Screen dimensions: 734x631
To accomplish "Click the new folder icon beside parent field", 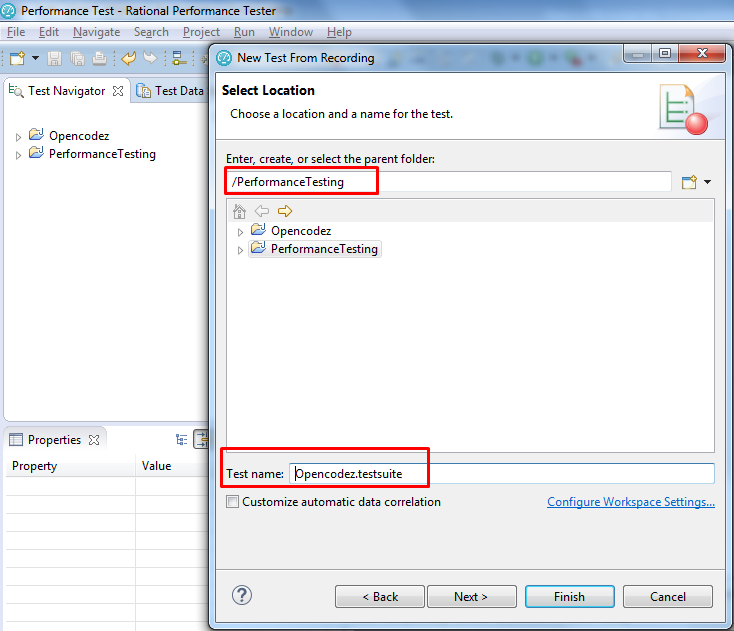I will pyautogui.click(x=689, y=182).
